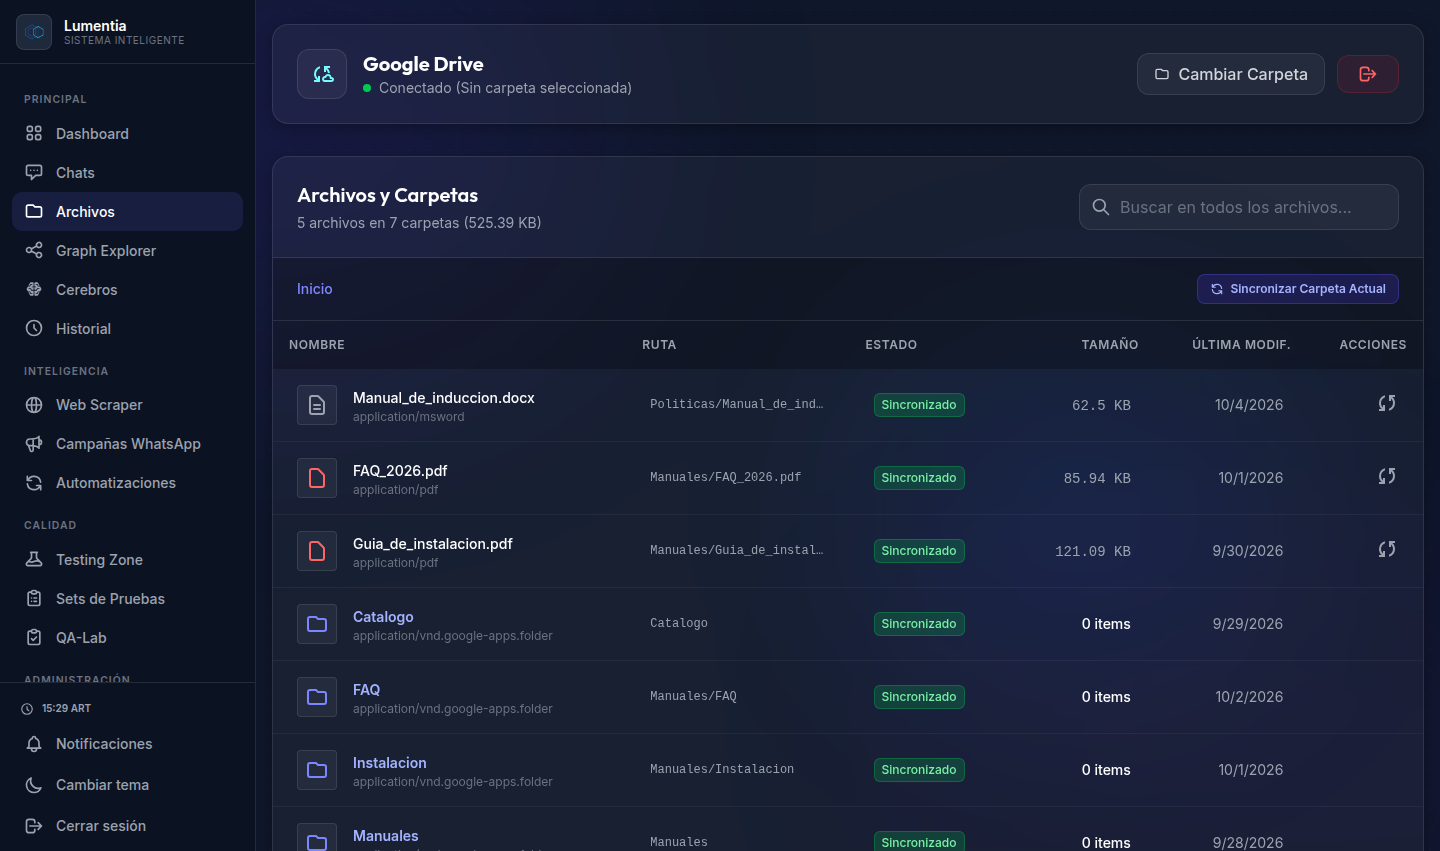Screen dimensions: 1440x851
Task: Open Notificaciones in sidebar footer
Action: pyautogui.click(x=127, y=744)
